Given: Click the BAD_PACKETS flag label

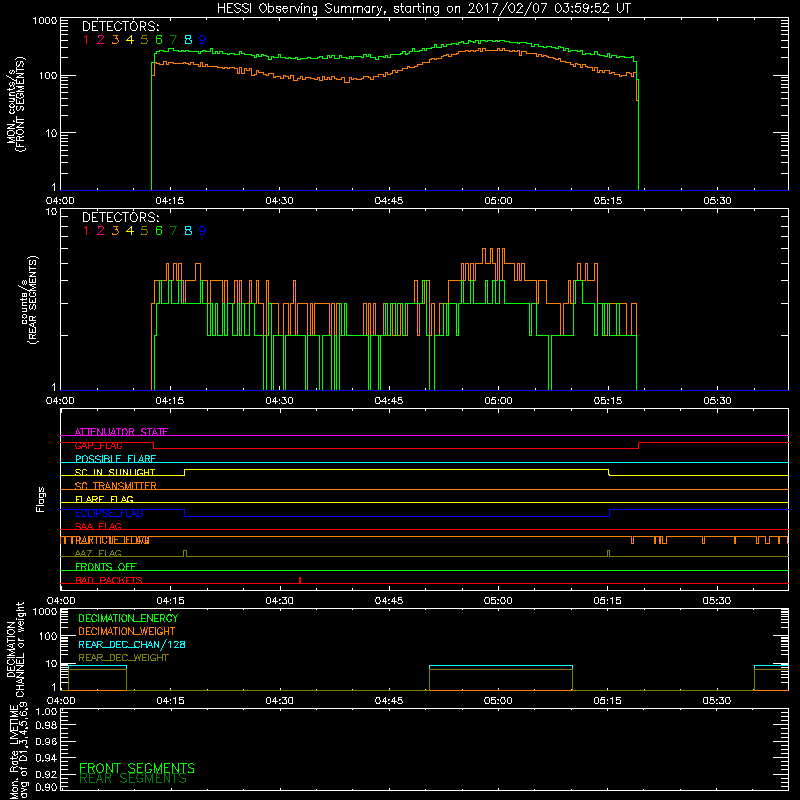Looking at the screenshot, I should (x=109, y=580).
